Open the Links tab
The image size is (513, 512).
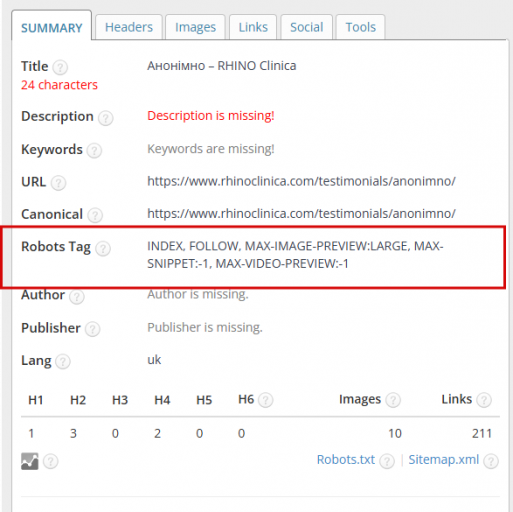[x=253, y=27]
